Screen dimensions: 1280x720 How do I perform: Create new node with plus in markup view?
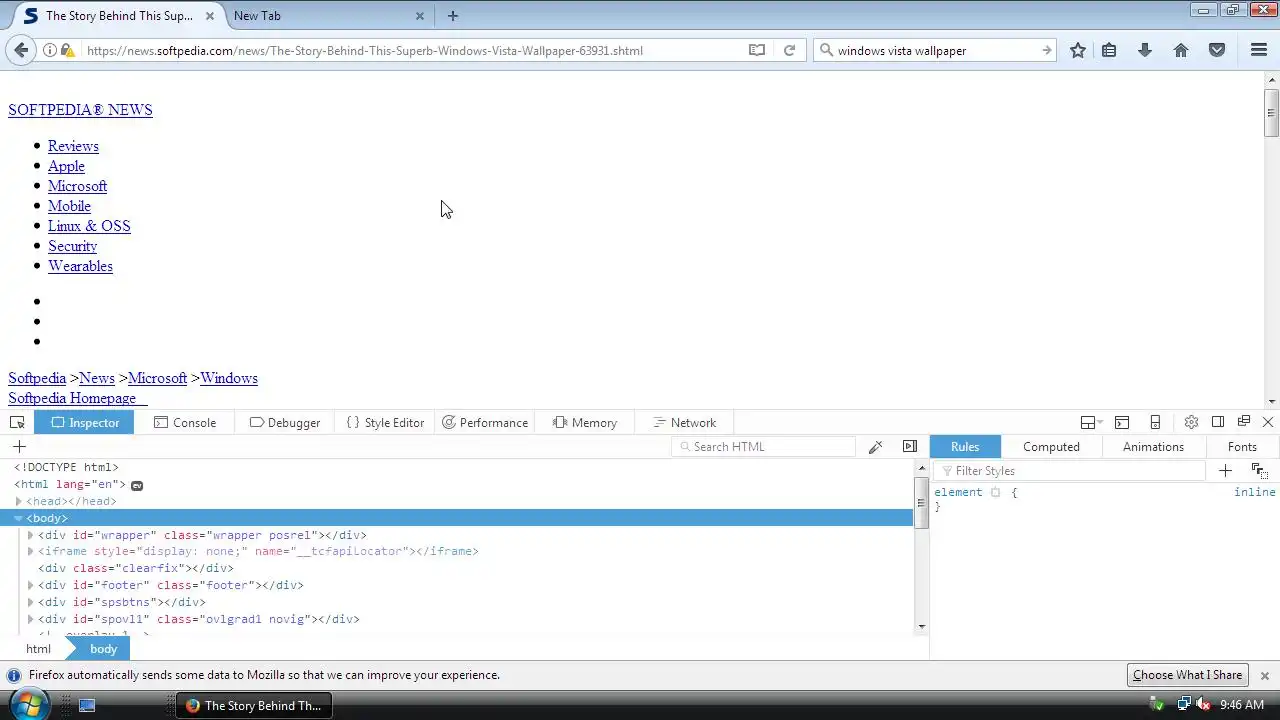click(19, 446)
